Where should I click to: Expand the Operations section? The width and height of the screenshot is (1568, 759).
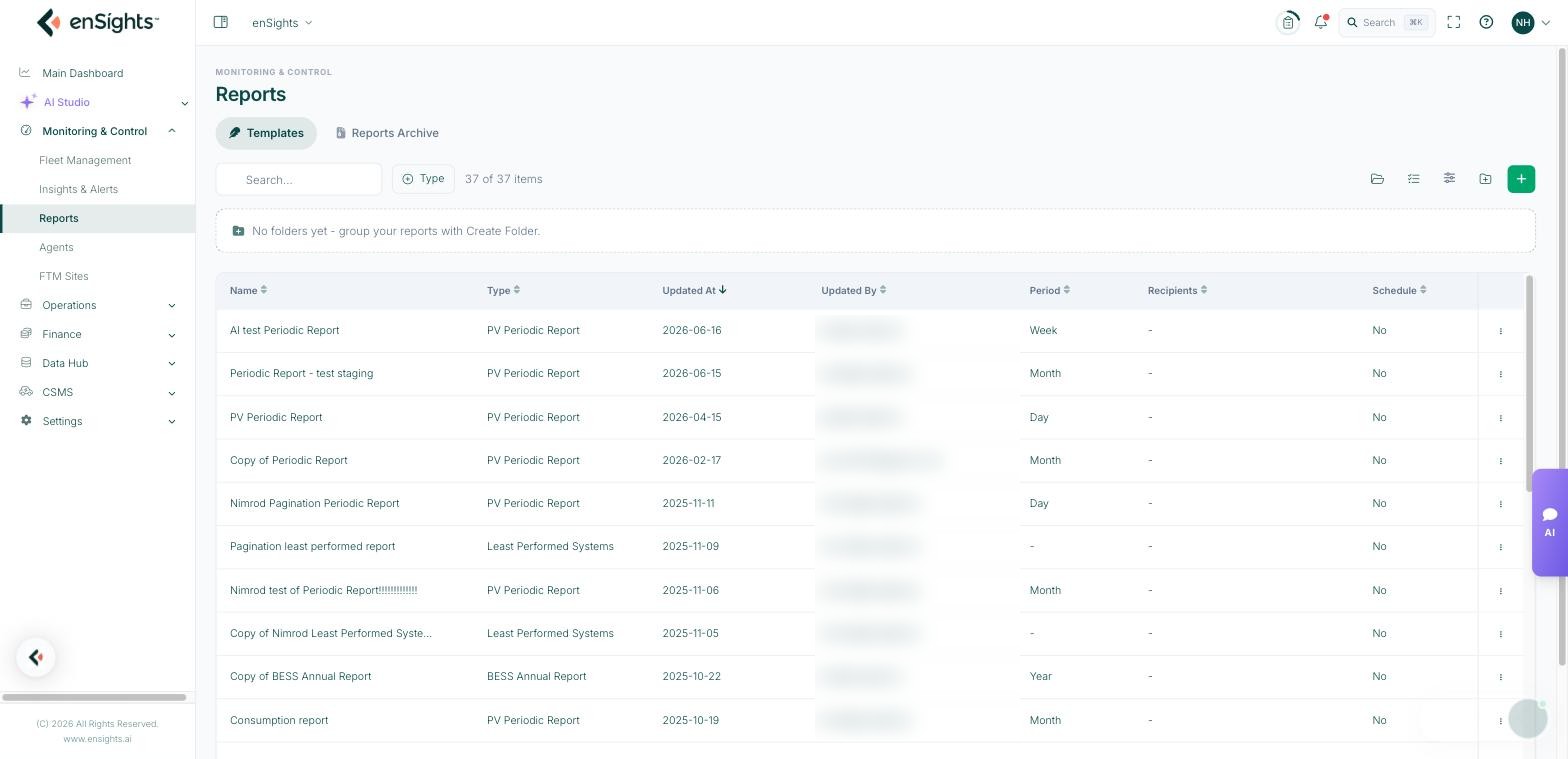coord(172,306)
